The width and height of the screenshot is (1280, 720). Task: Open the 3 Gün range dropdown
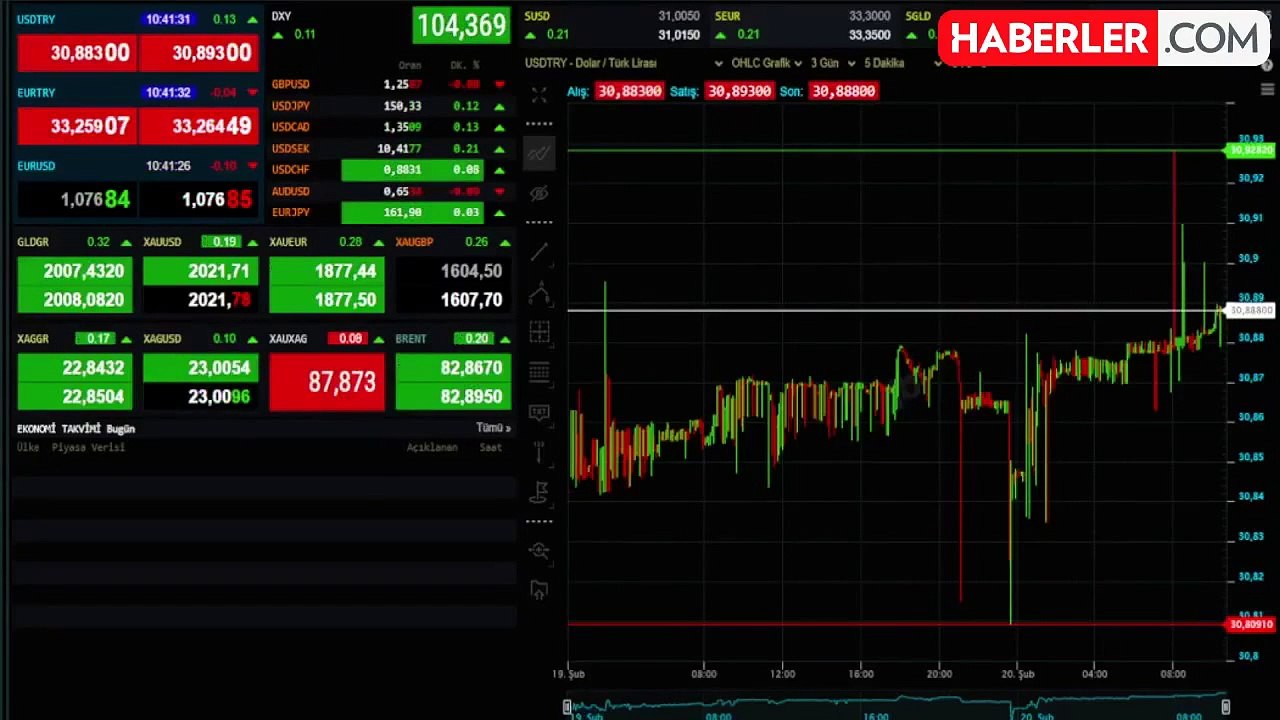tap(833, 63)
